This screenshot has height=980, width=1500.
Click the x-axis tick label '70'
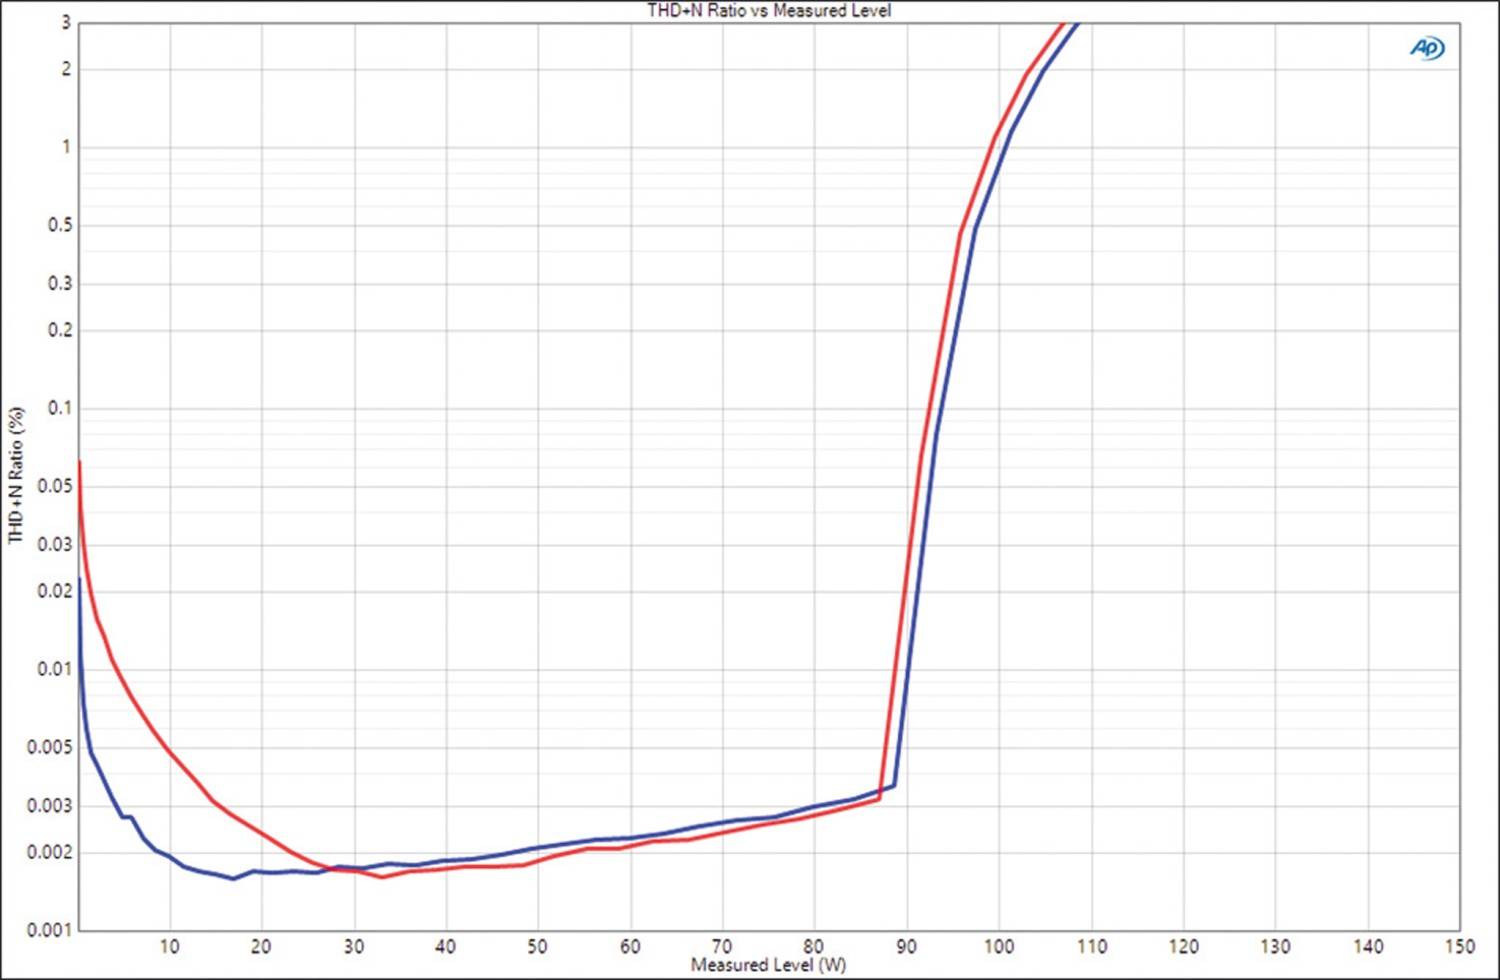pos(722,946)
